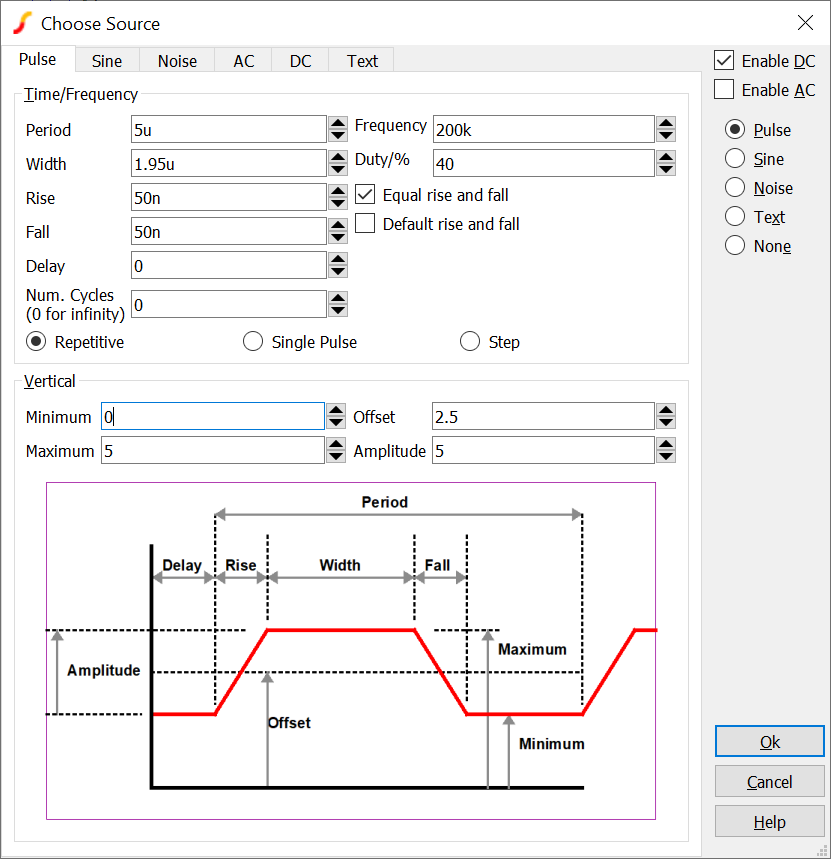831x859 pixels.
Task: Increase the Maximum value with up arrow
Action: pyautogui.click(x=338, y=445)
